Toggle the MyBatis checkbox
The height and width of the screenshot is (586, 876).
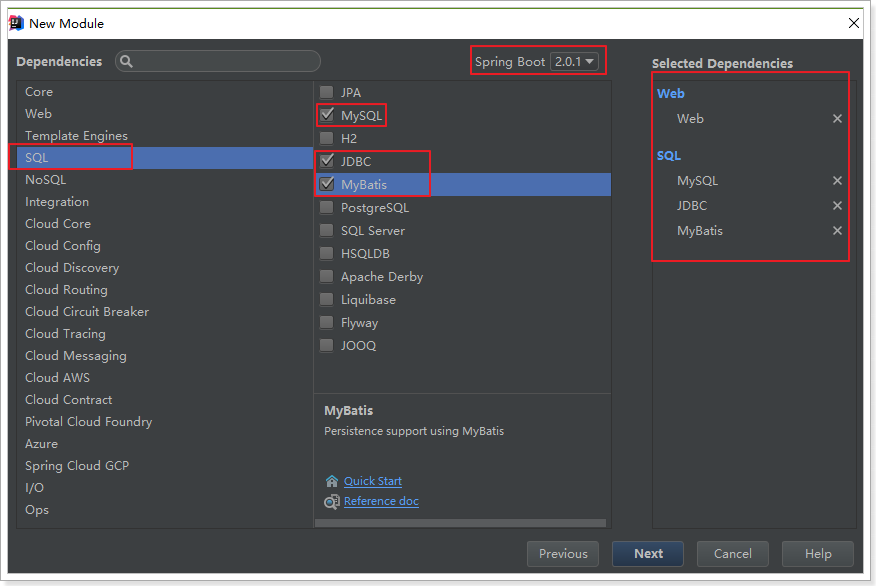327,184
